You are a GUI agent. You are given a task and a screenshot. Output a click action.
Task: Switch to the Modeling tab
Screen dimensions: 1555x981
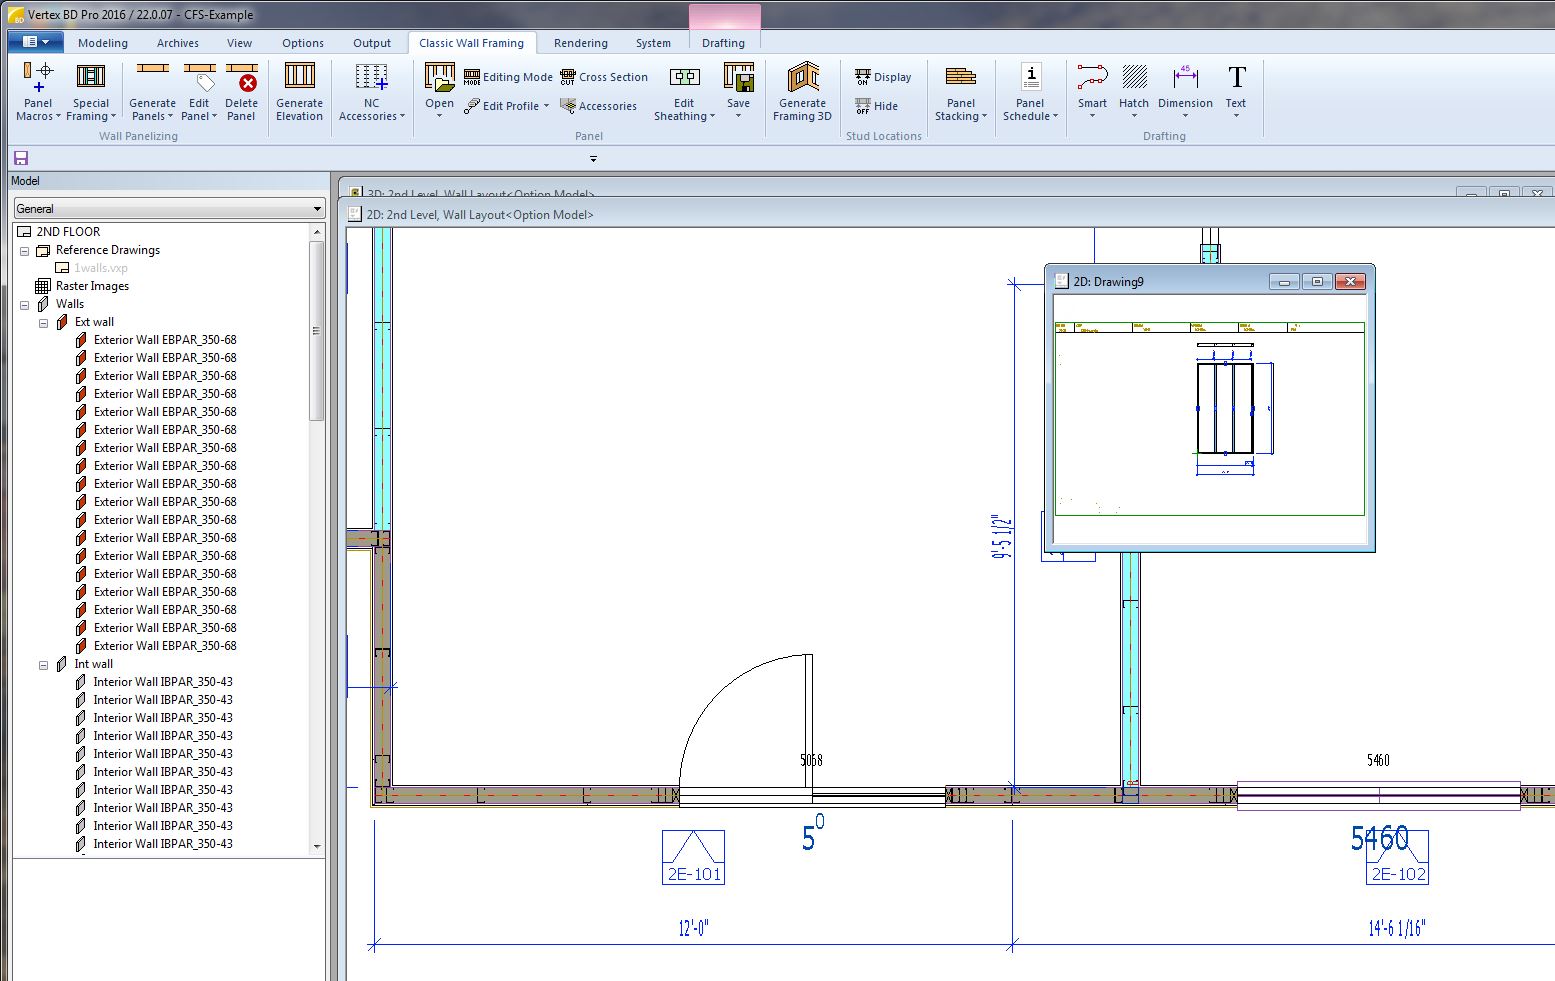click(x=103, y=43)
